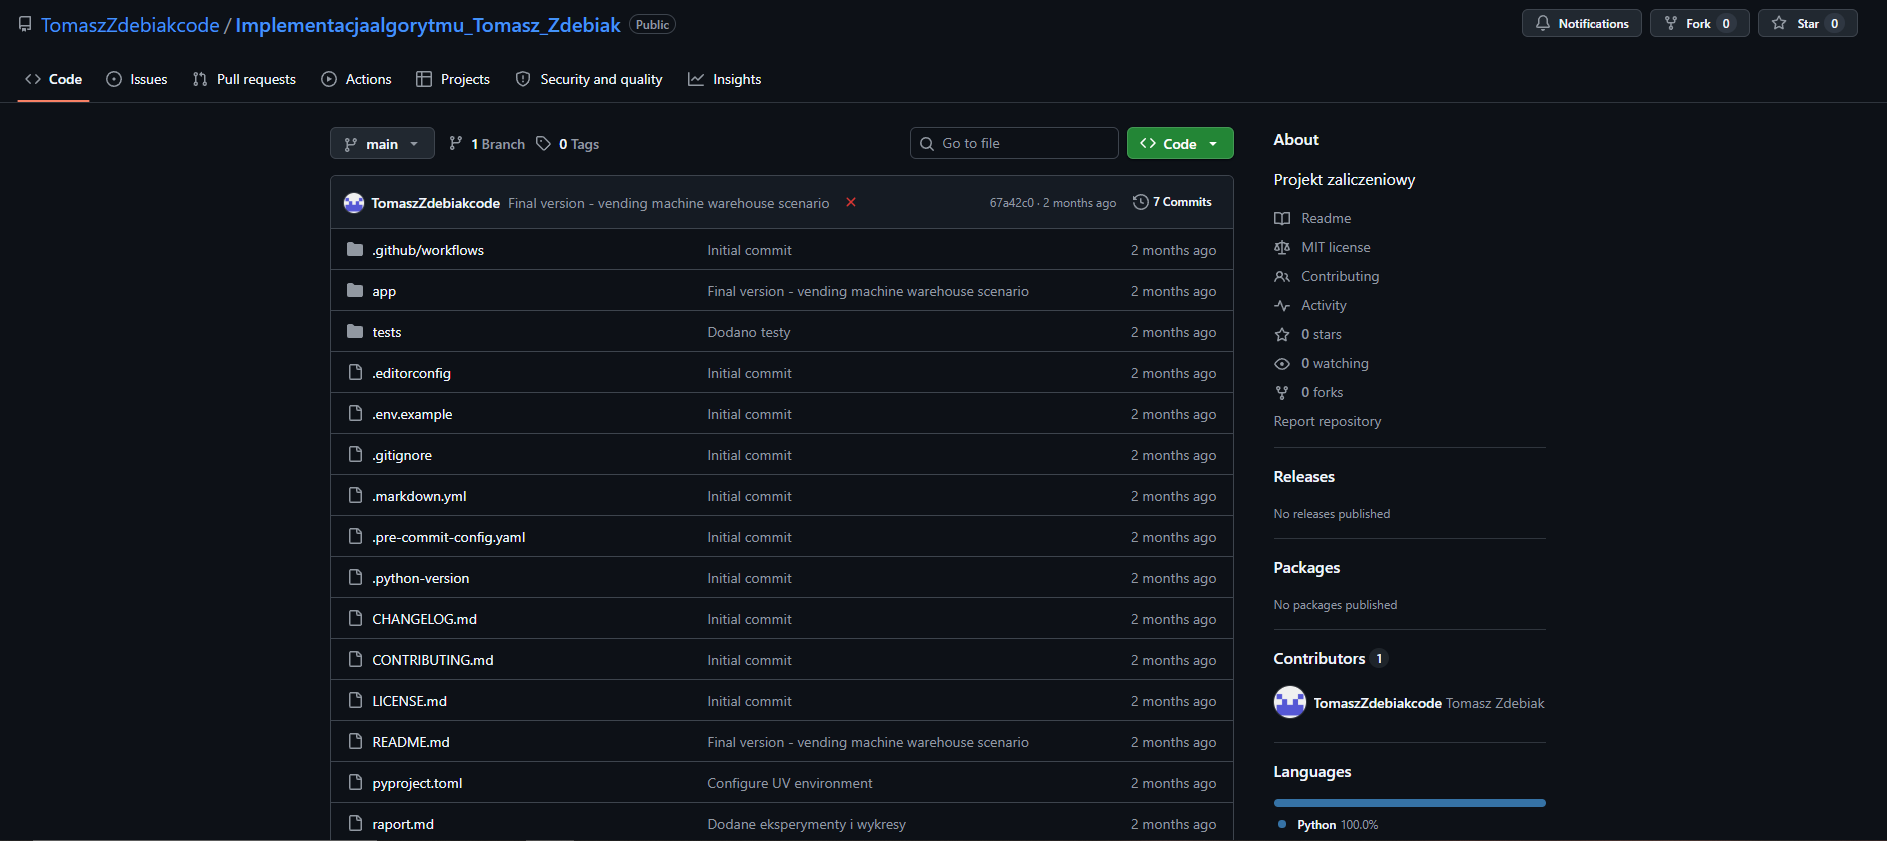Viewport: 1887px width, 841px height.
Task: Open the .github/workflows folder icon
Action: click(355, 250)
